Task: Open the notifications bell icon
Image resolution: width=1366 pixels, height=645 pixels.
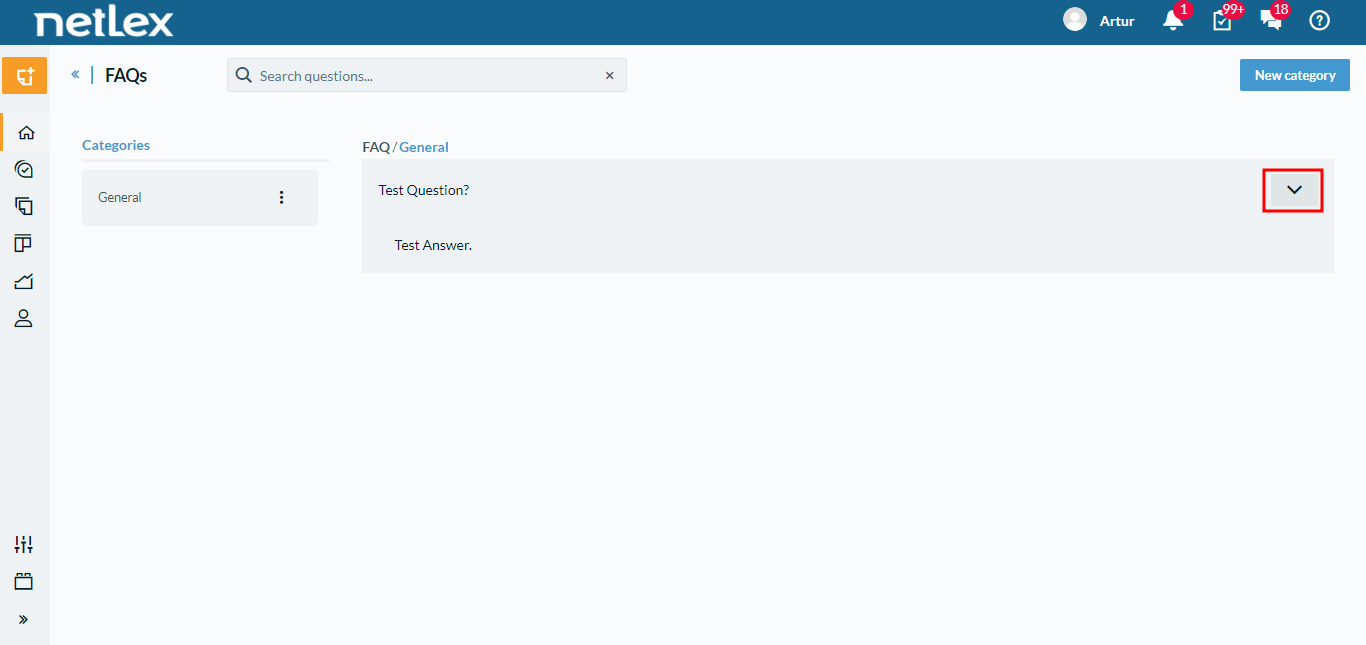Action: click(x=1173, y=20)
